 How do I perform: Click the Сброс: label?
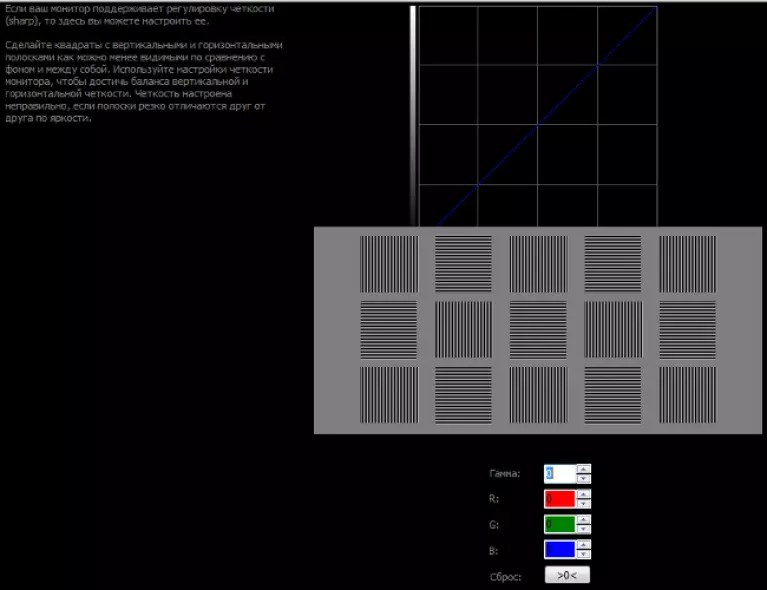pos(505,577)
